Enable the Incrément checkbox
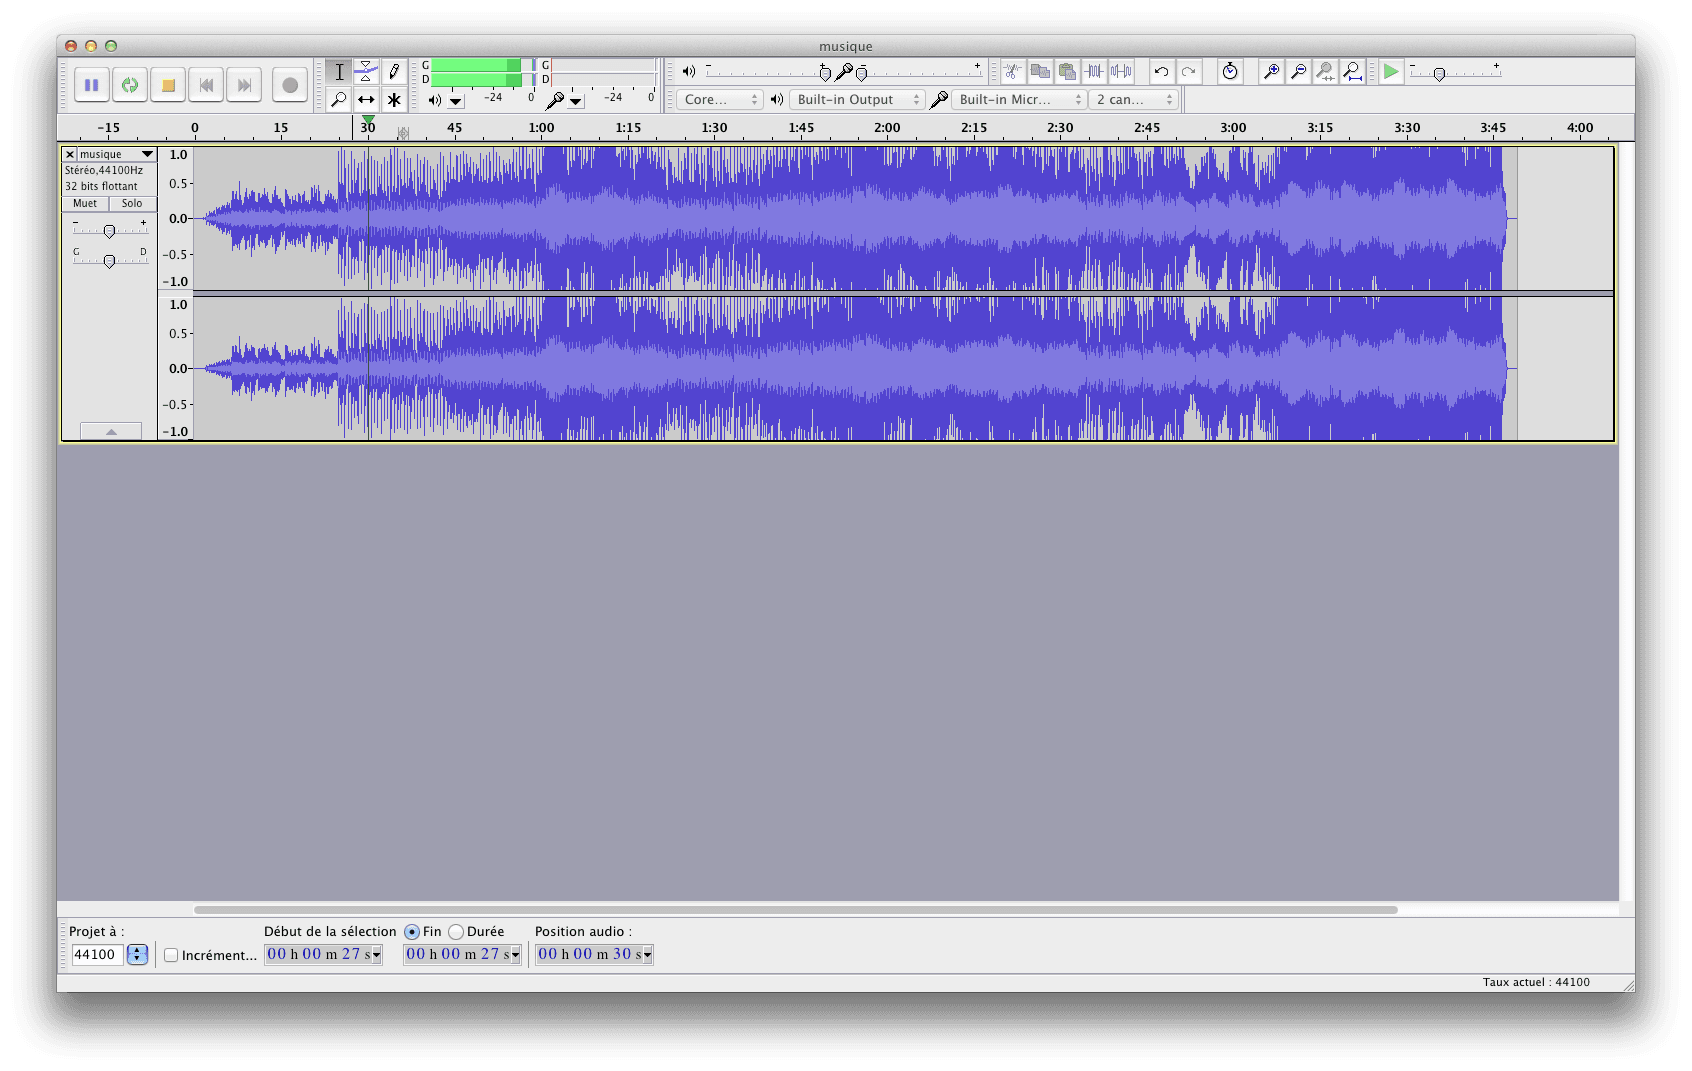The width and height of the screenshot is (1692, 1071). [x=171, y=955]
